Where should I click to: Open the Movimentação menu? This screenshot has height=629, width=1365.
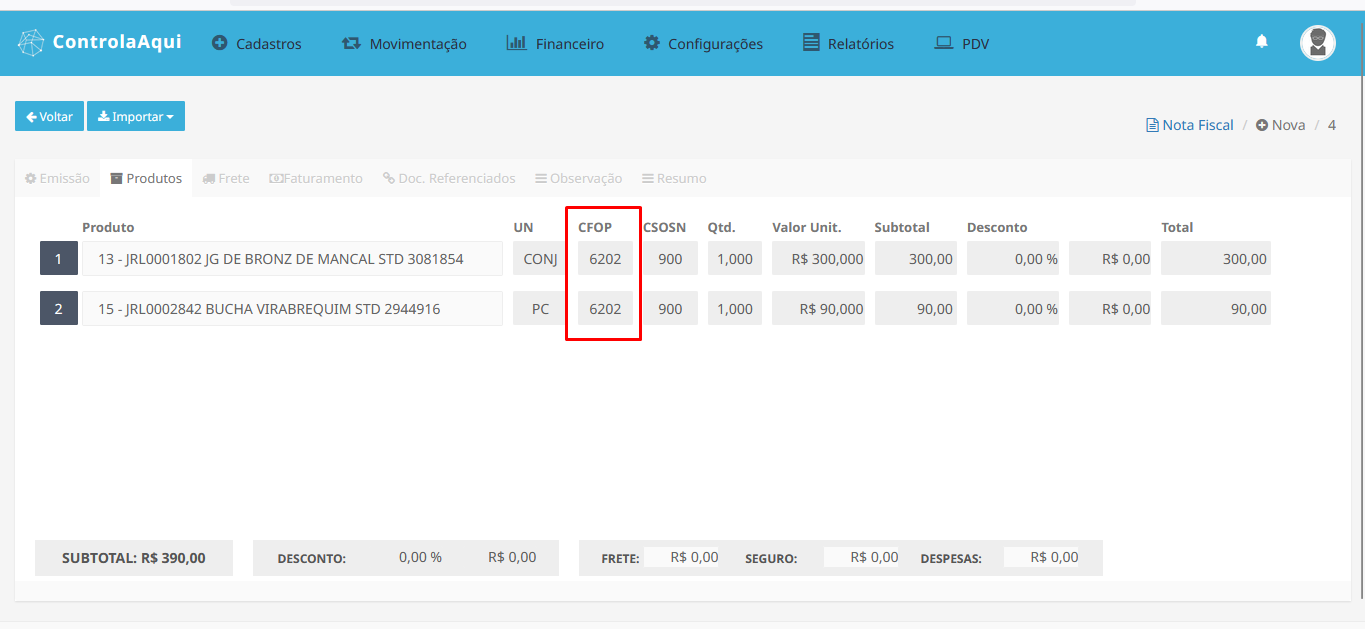point(404,44)
